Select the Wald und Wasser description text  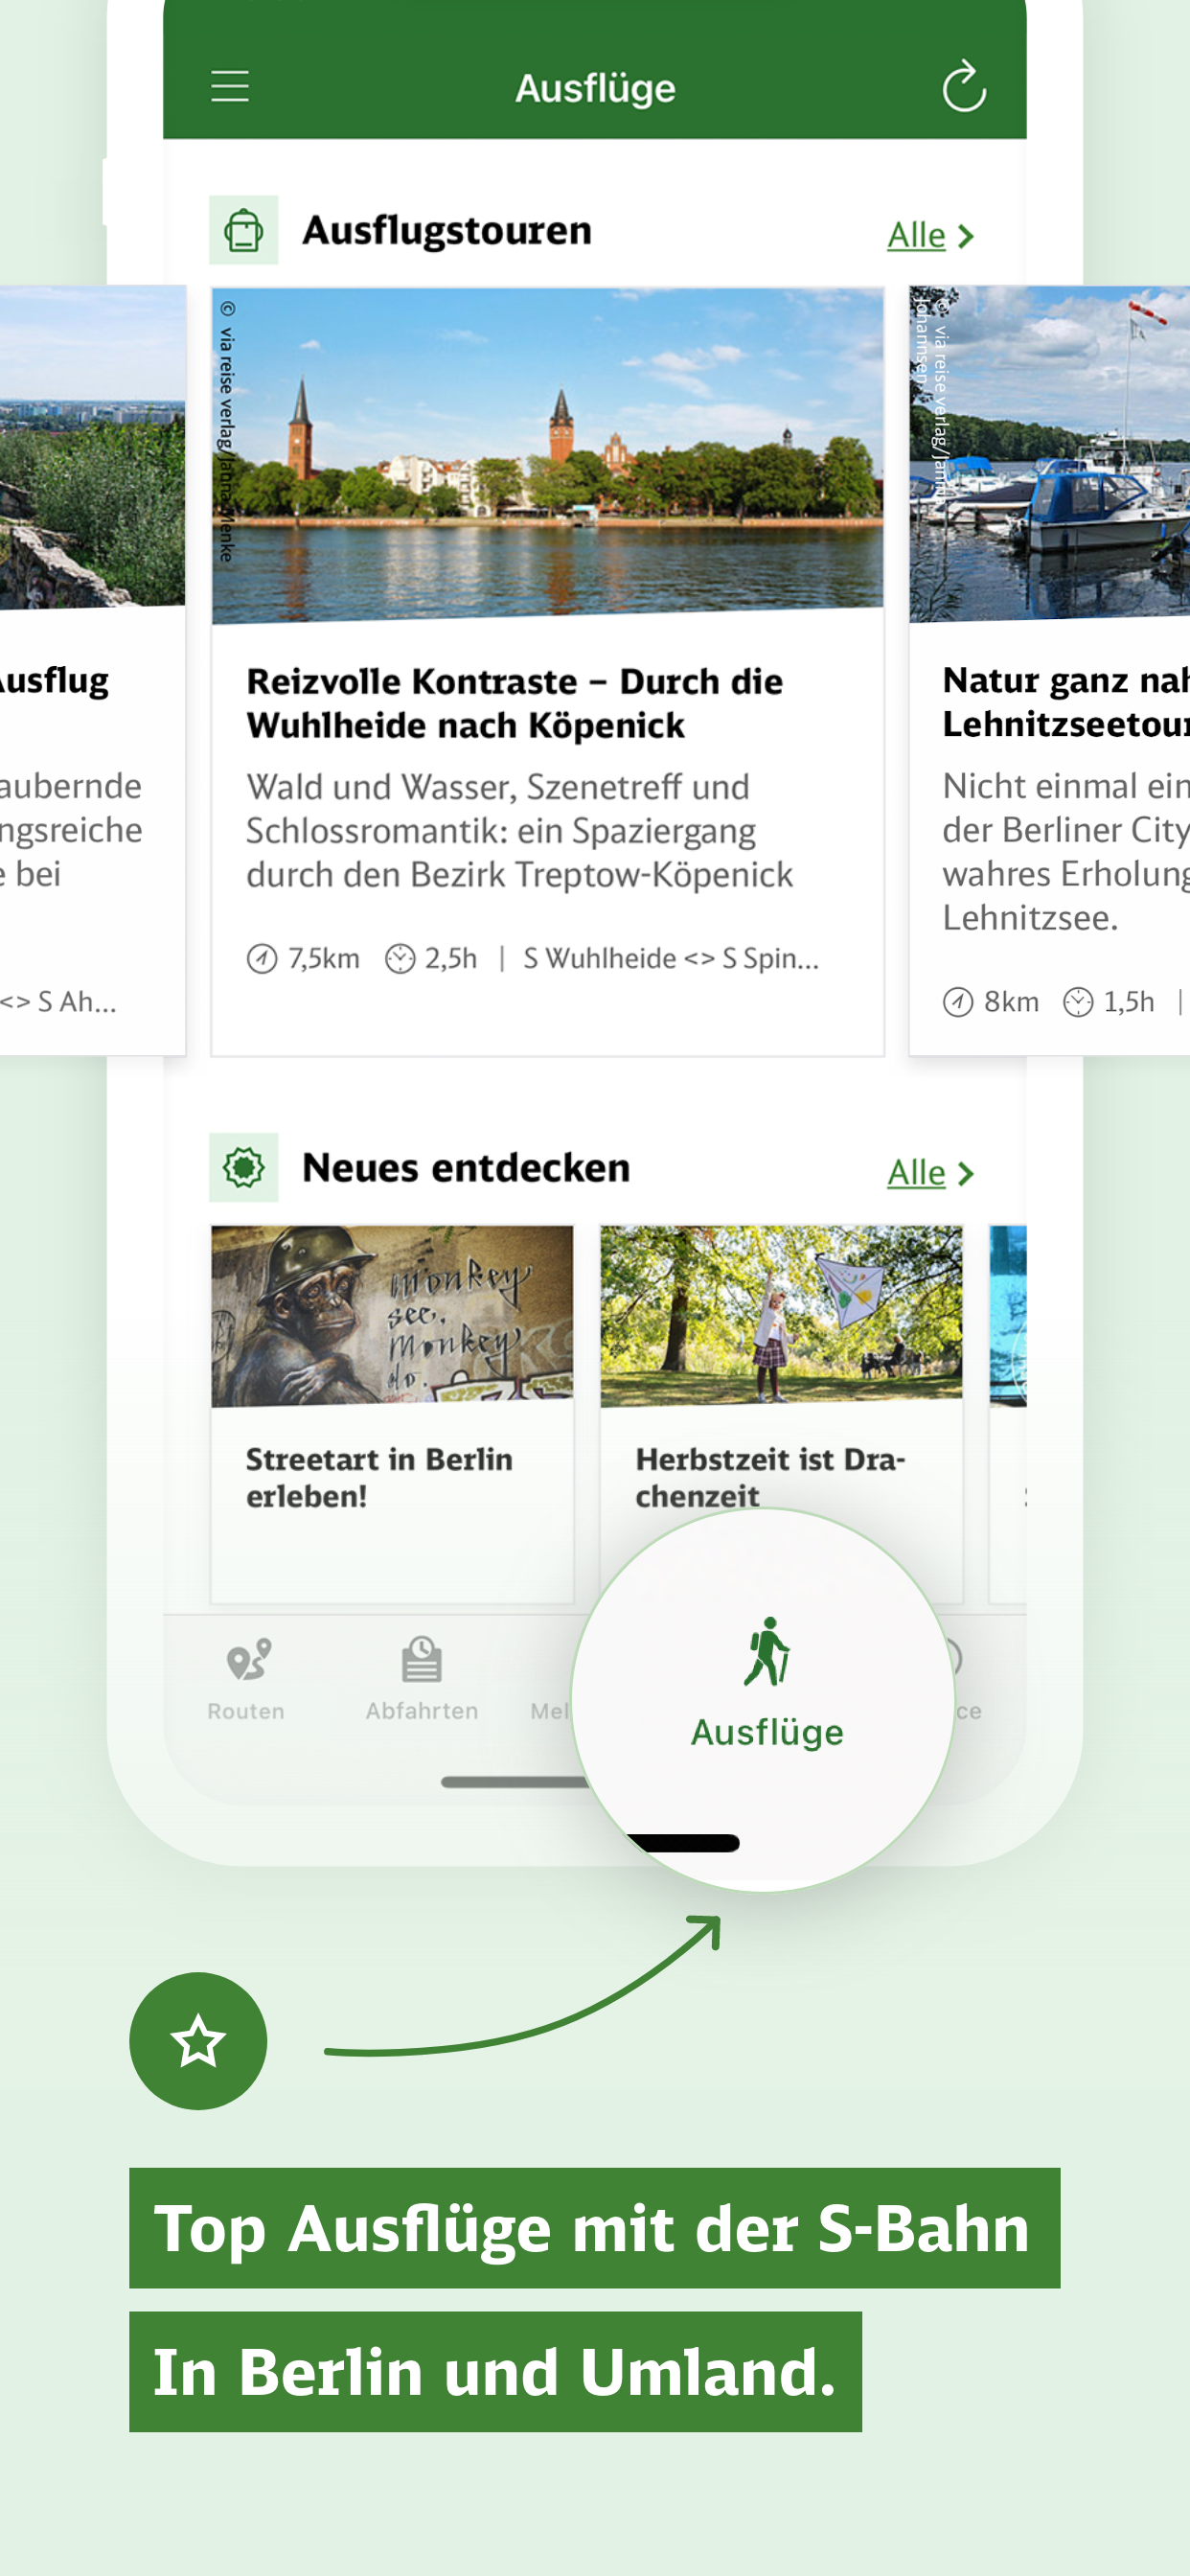pos(519,830)
